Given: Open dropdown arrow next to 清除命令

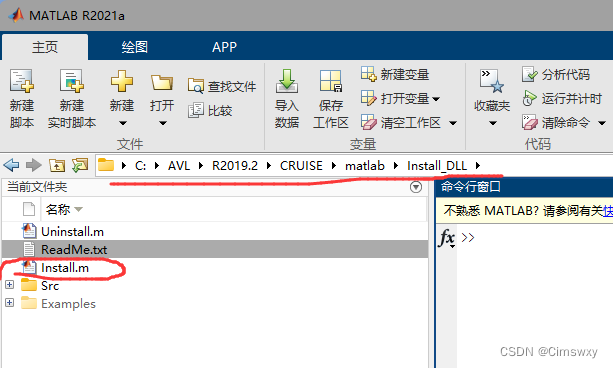Looking at the screenshot, I should tap(602, 123).
